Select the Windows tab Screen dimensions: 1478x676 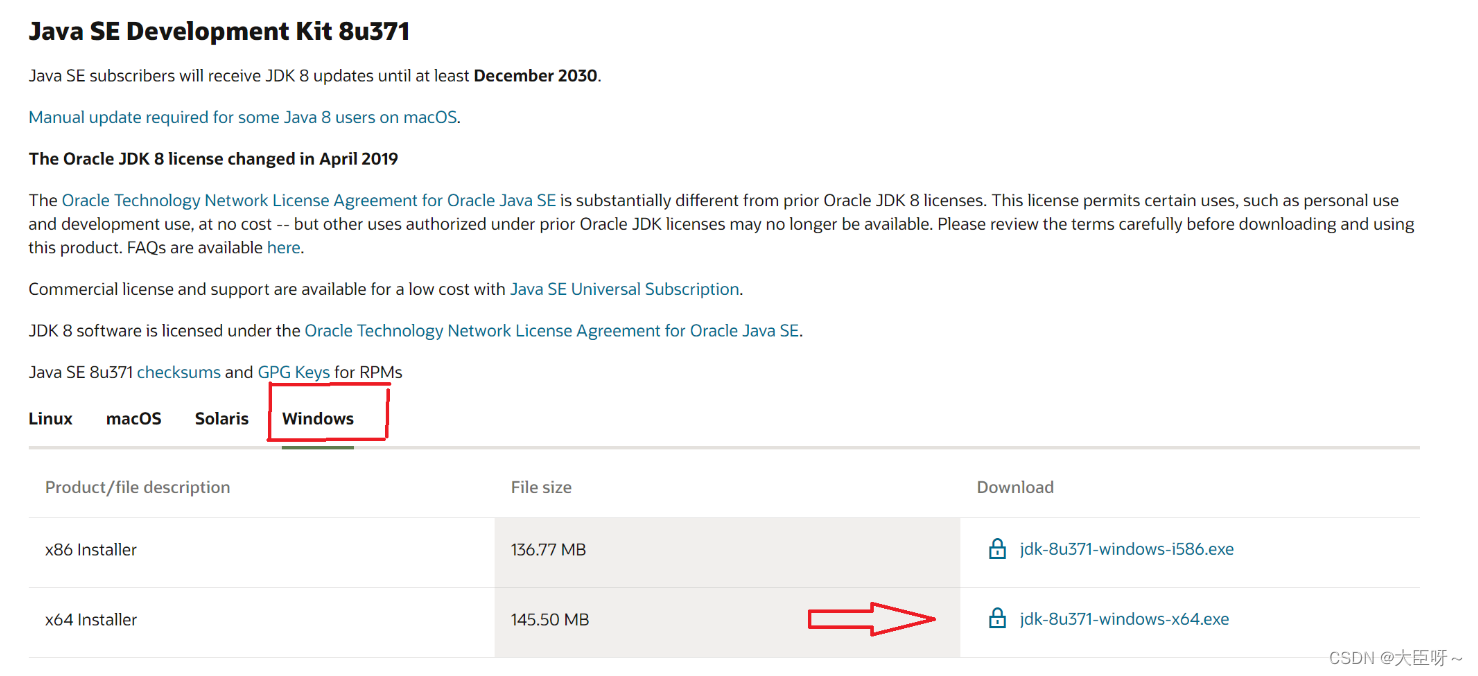pyautogui.click(x=318, y=418)
